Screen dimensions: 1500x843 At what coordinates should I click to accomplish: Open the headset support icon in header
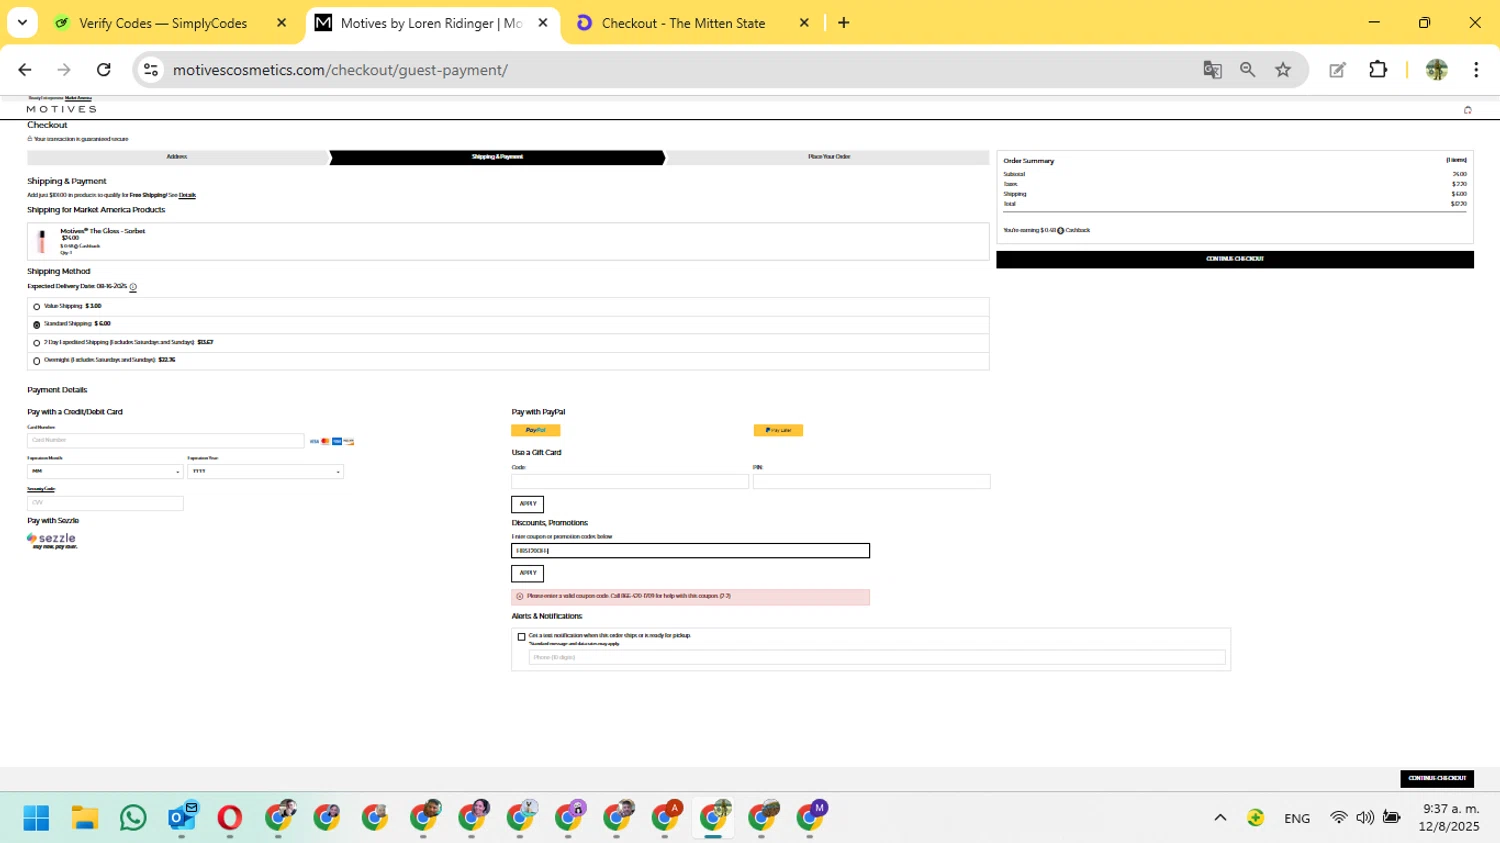1468,110
